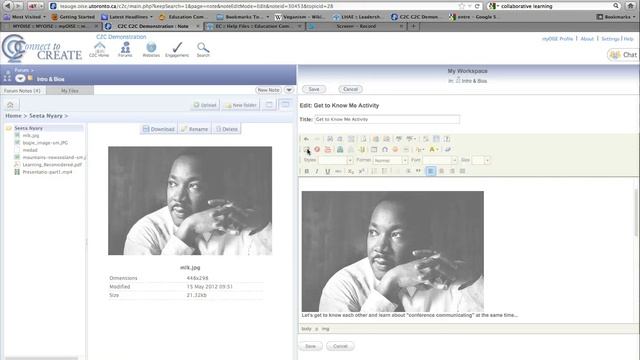This screenshot has width=640, height=360.
Task: Open the Engagement checkmark icon
Action: [177, 49]
